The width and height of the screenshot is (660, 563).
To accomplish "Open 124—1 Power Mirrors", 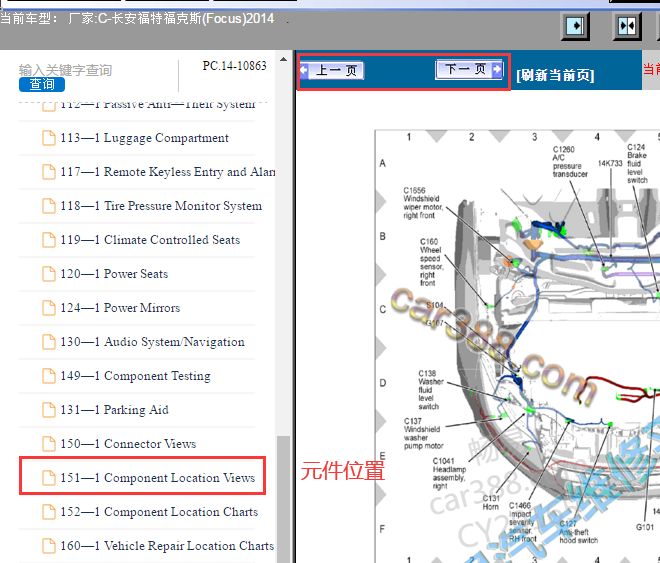I will pyautogui.click(x=120, y=308).
